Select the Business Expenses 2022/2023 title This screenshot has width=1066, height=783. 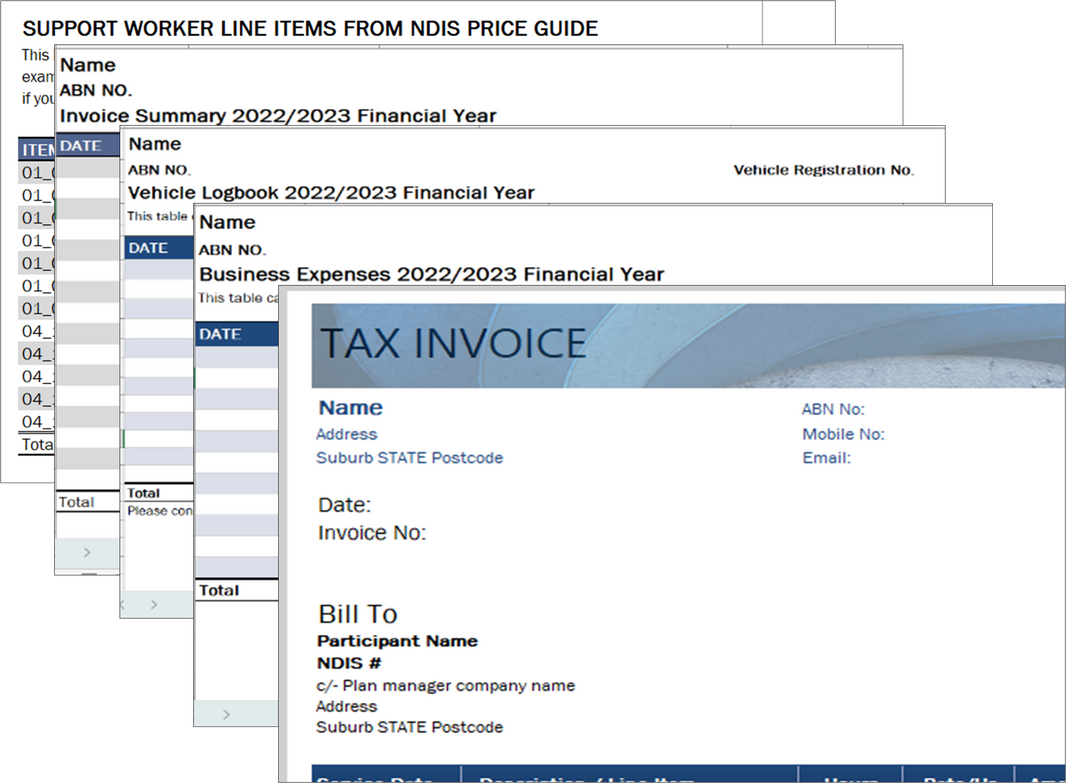click(431, 274)
